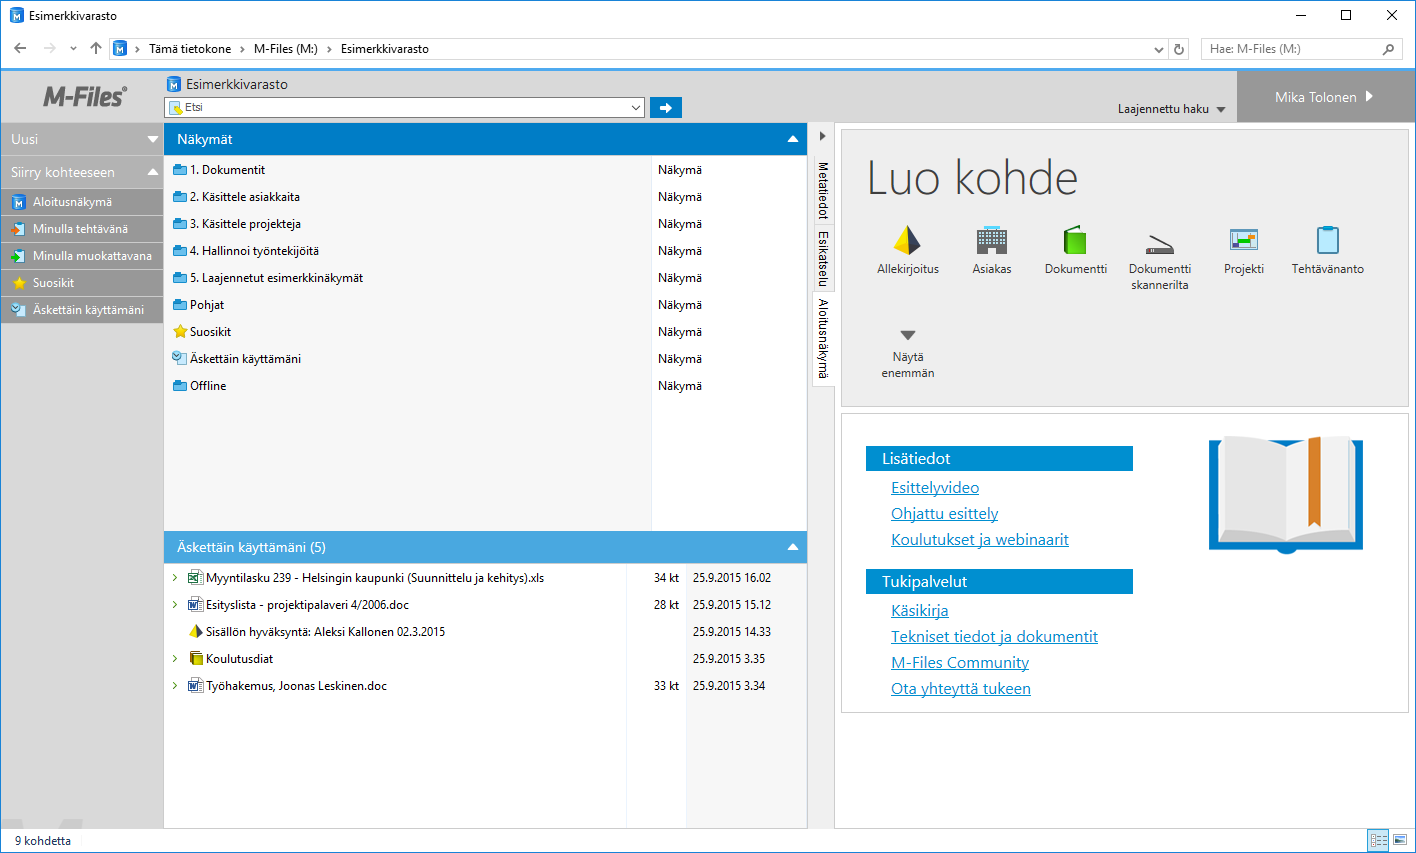The image size is (1416, 853).
Task: Collapse the Äskettäin käyttämäni section
Action: tap(793, 548)
